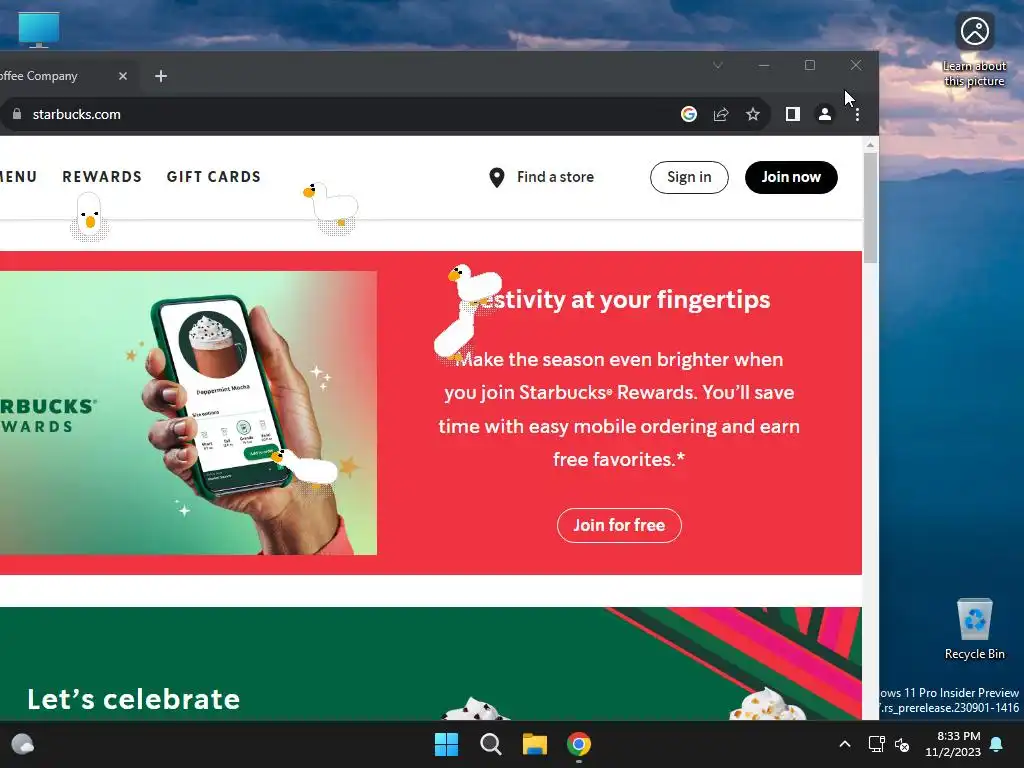Open the REWARDS menu item
The height and width of the screenshot is (768, 1024).
(102, 177)
